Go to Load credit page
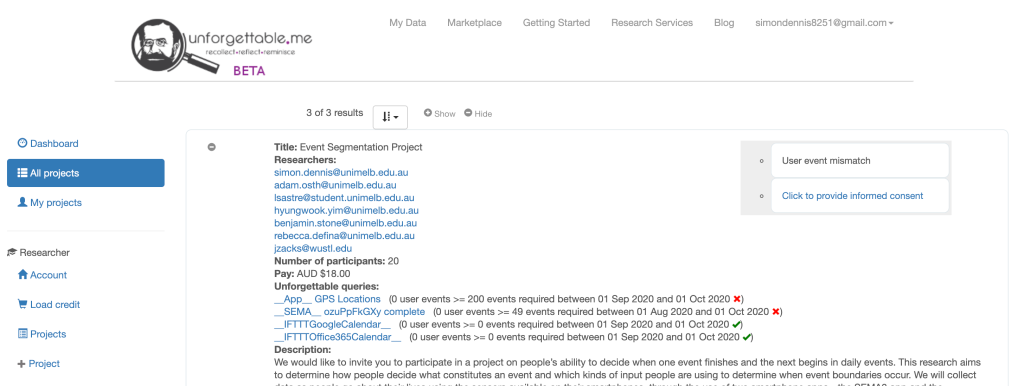 (x=49, y=304)
